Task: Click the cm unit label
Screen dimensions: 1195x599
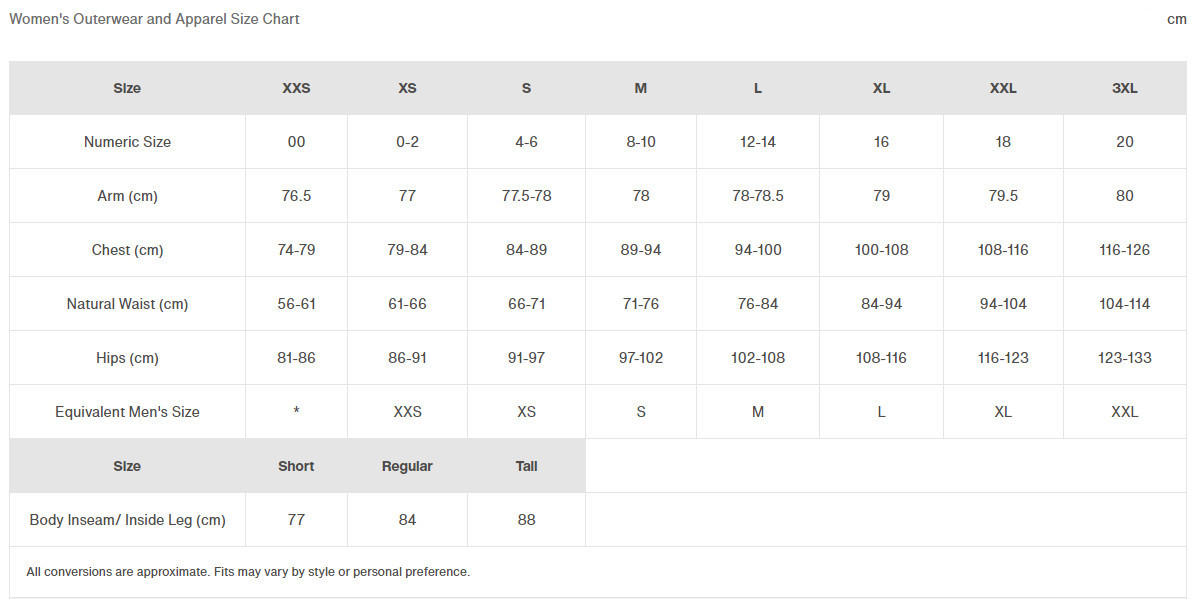Action: click(x=1176, y=19)
